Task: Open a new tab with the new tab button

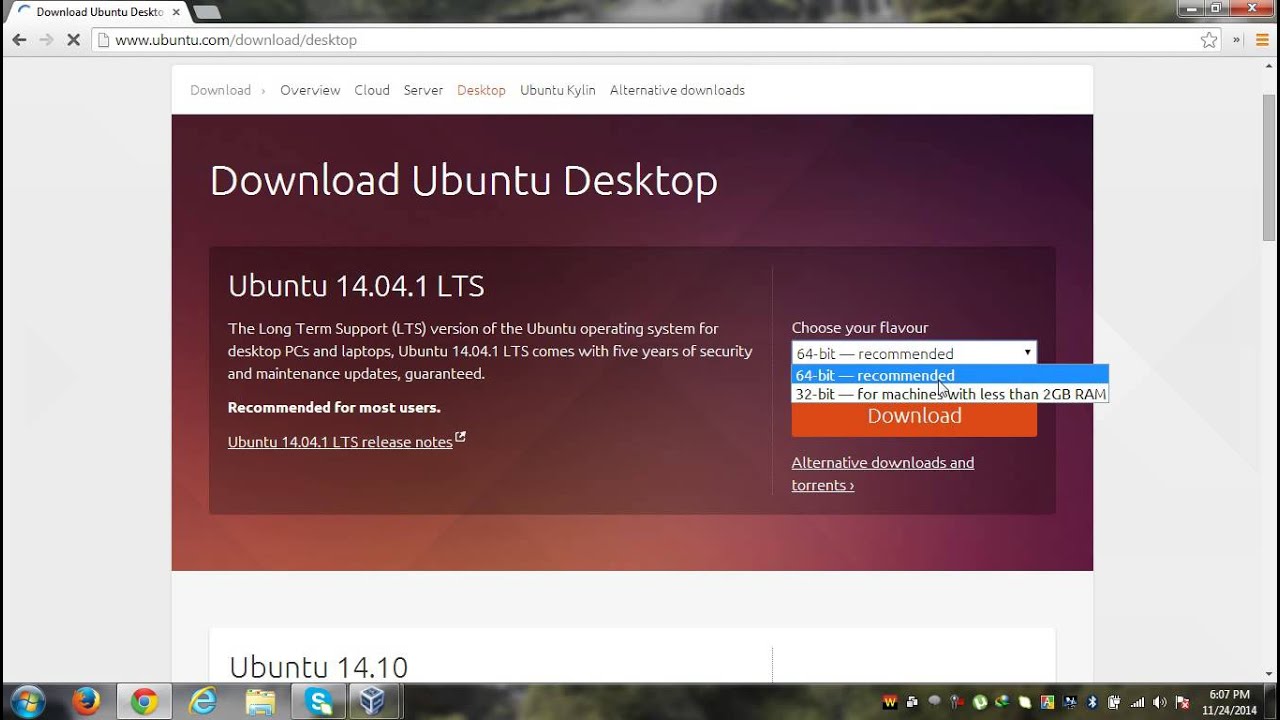Action: 206,12
